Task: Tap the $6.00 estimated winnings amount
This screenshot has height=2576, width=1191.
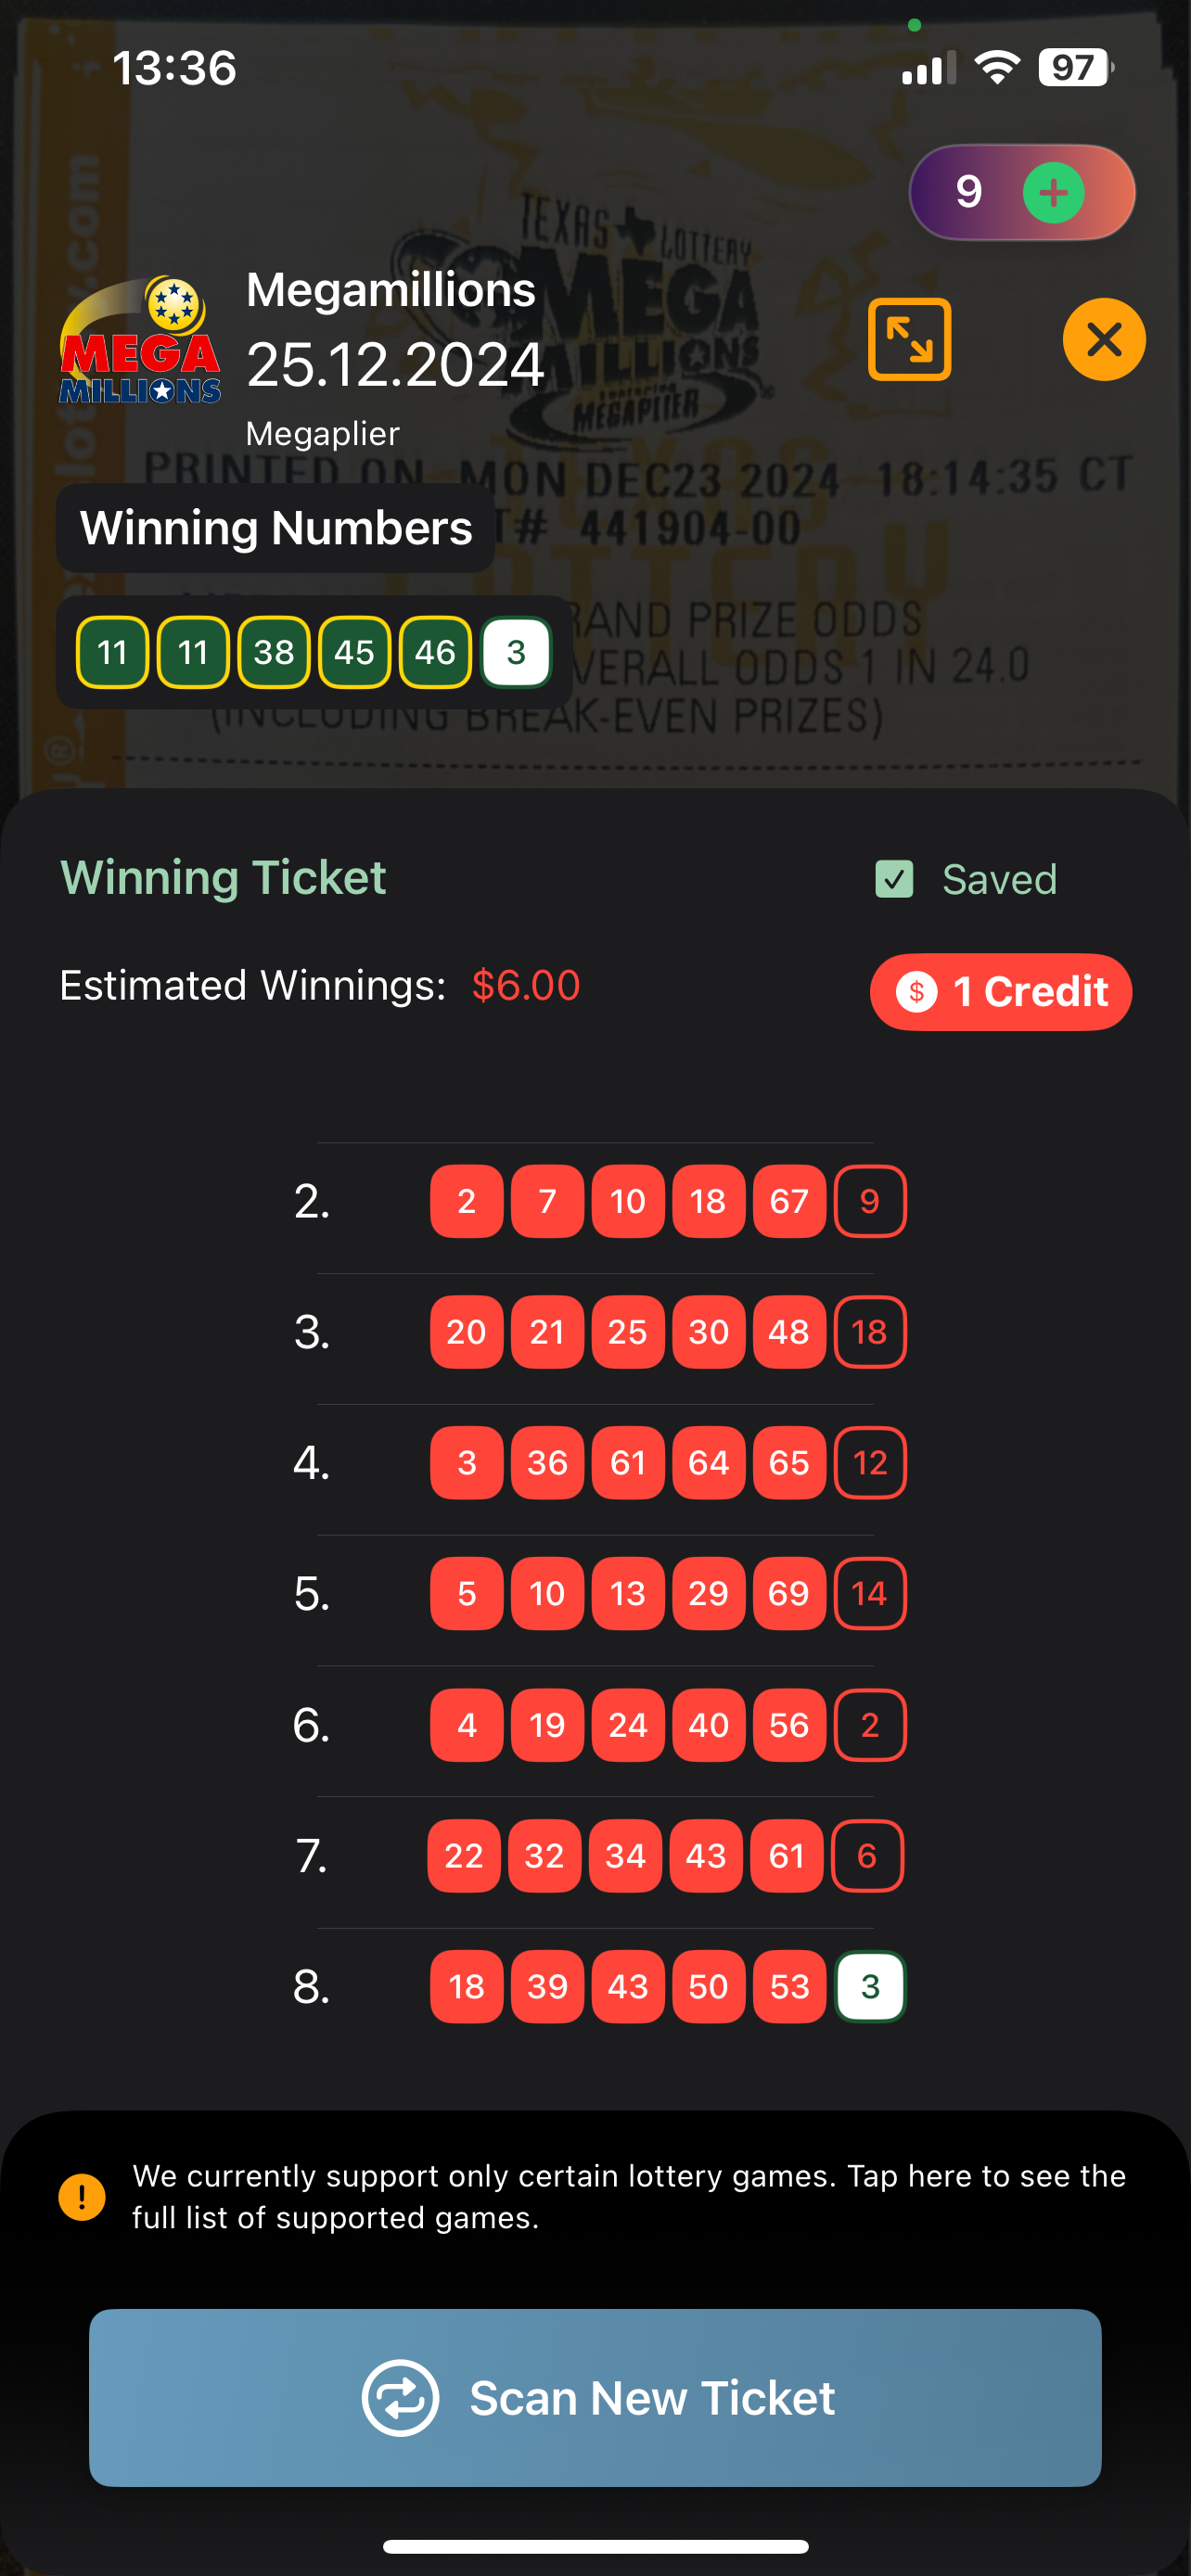Action: 527,985
